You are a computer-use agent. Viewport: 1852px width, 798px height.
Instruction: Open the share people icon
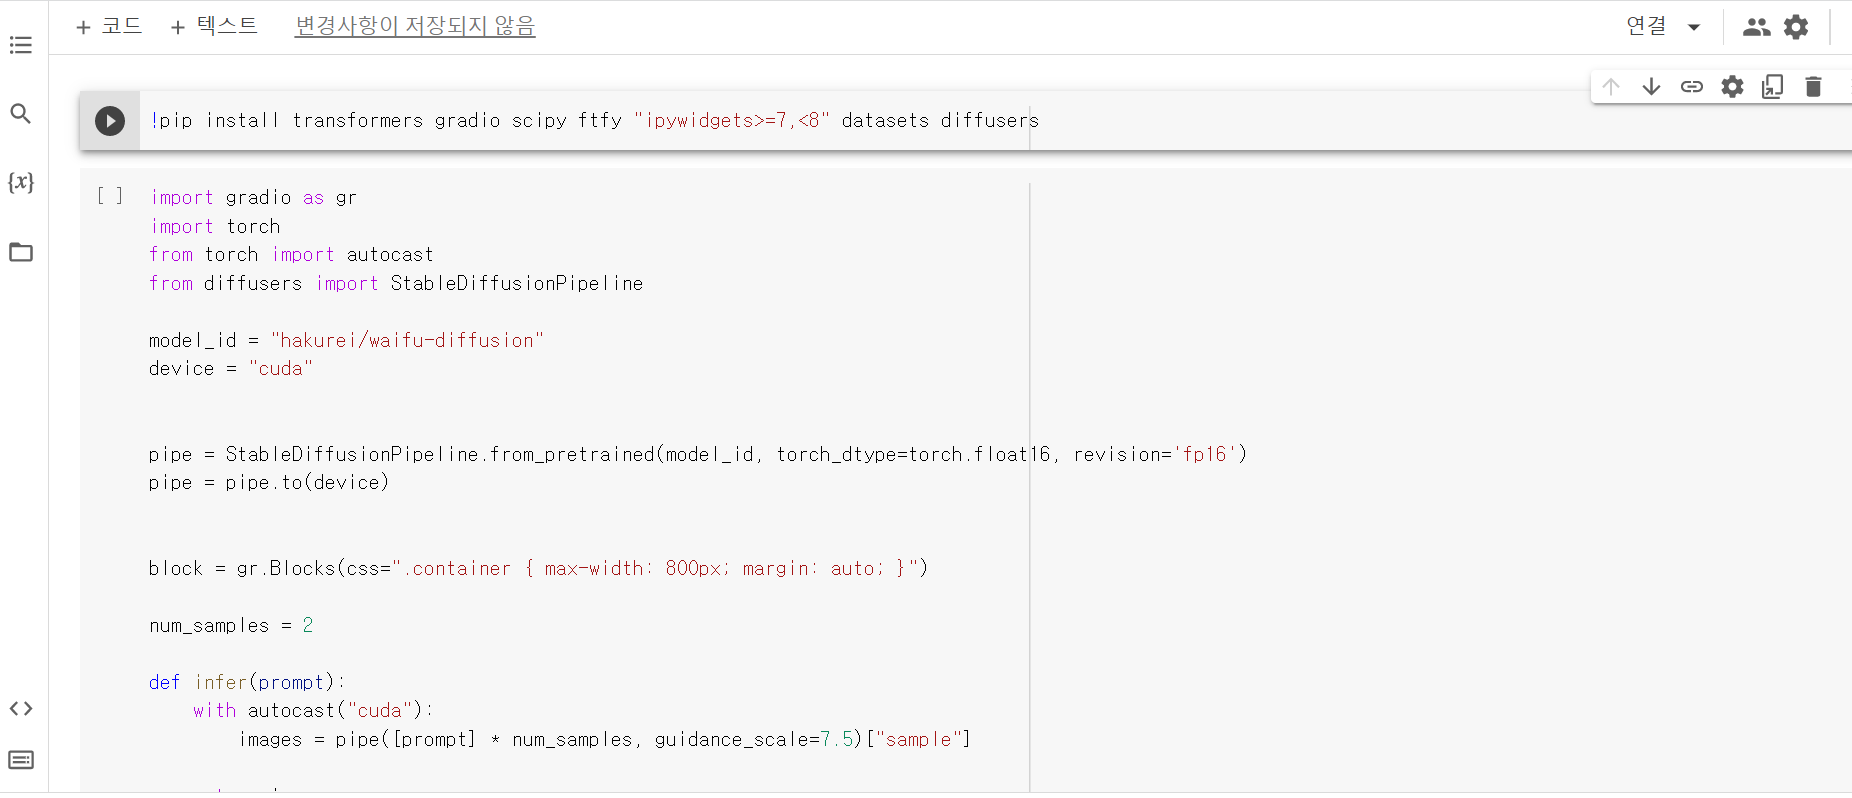pyautogui.click(x=1756, y=27)
